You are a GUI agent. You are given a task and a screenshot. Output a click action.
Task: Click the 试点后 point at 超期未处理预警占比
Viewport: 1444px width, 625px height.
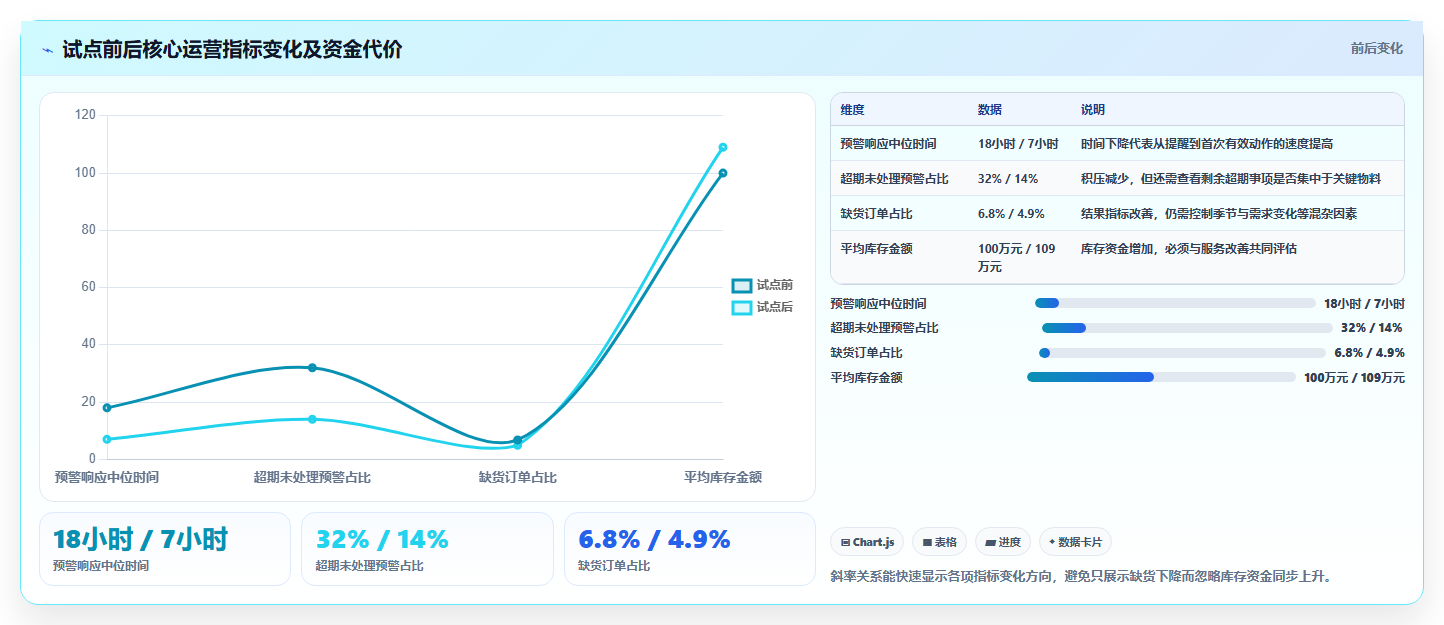[x=312, y=419]
